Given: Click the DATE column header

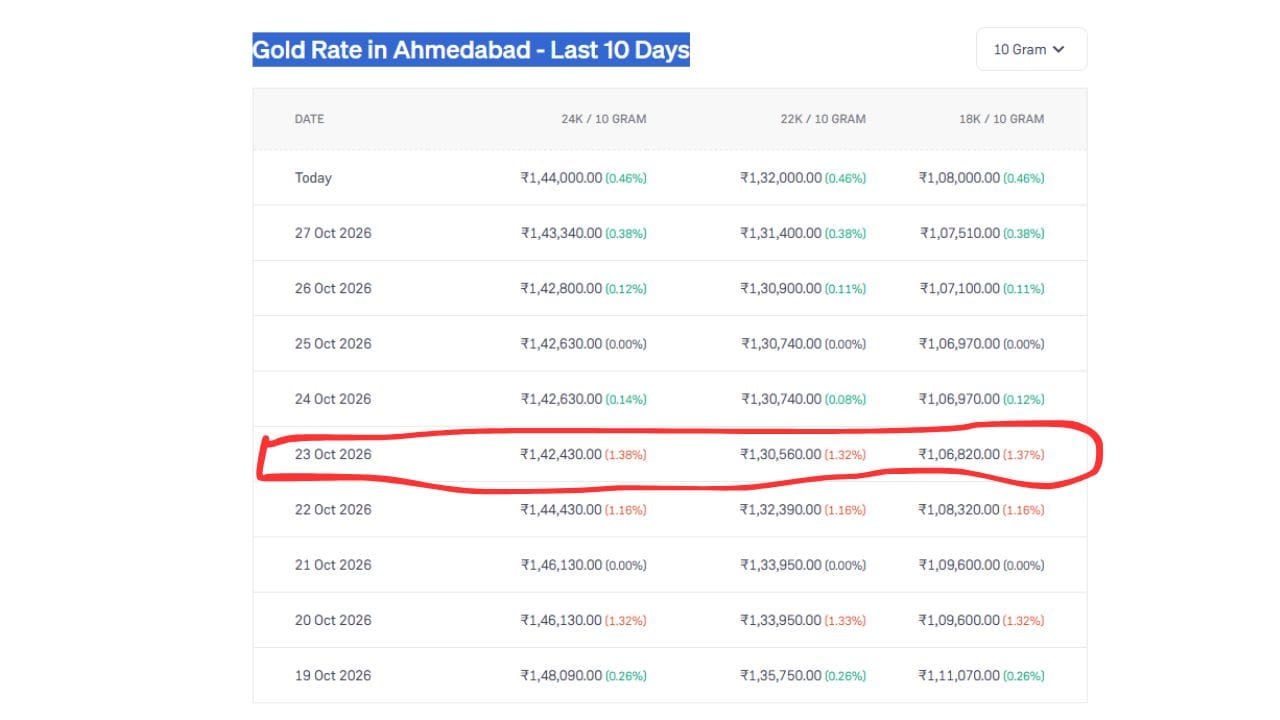Looking at the screenshot, I should (309, 119).
